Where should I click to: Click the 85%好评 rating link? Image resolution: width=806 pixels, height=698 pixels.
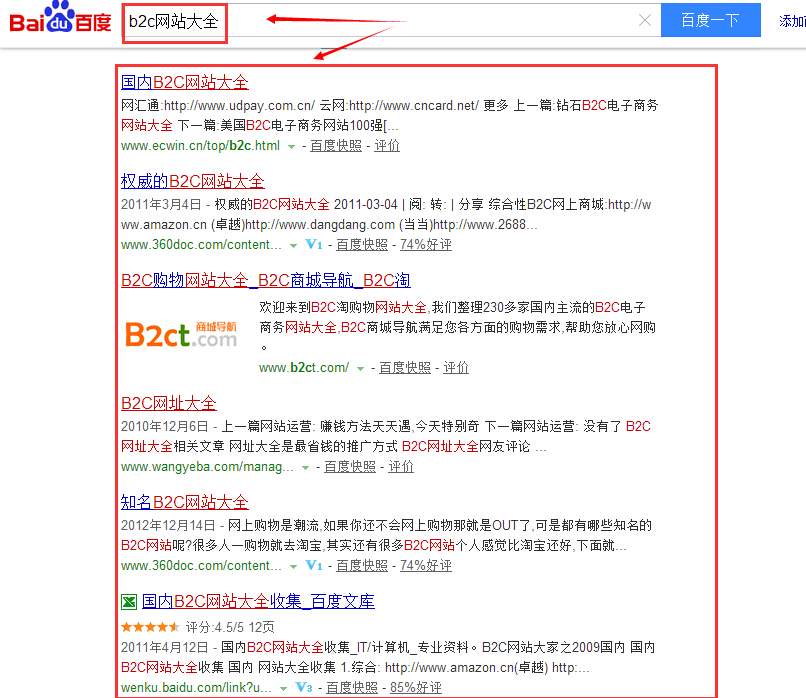[416, 687]
